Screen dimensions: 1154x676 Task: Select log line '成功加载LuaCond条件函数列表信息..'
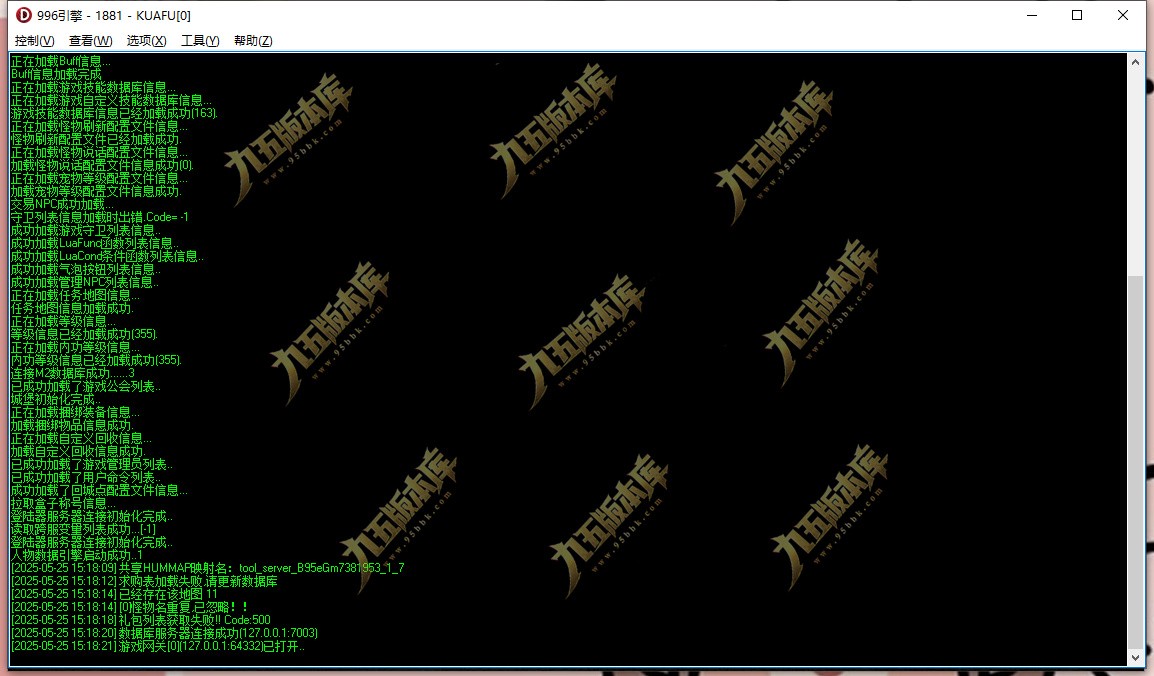pos(107,256)
